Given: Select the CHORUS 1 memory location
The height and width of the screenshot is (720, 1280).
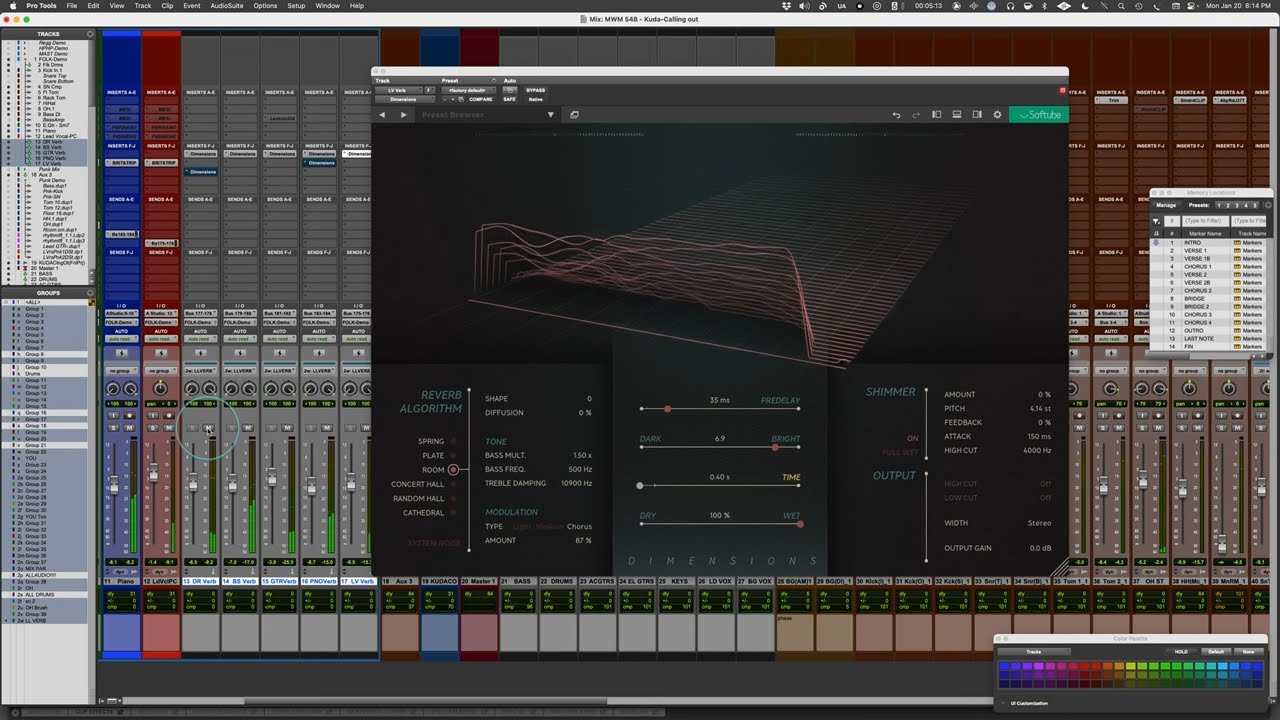Looking at the screenshot, I should click(x=1197, y=267).
